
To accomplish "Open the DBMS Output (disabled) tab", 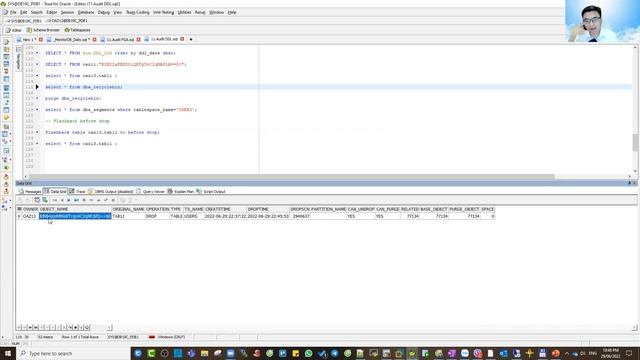I will [x=111, y=191].
